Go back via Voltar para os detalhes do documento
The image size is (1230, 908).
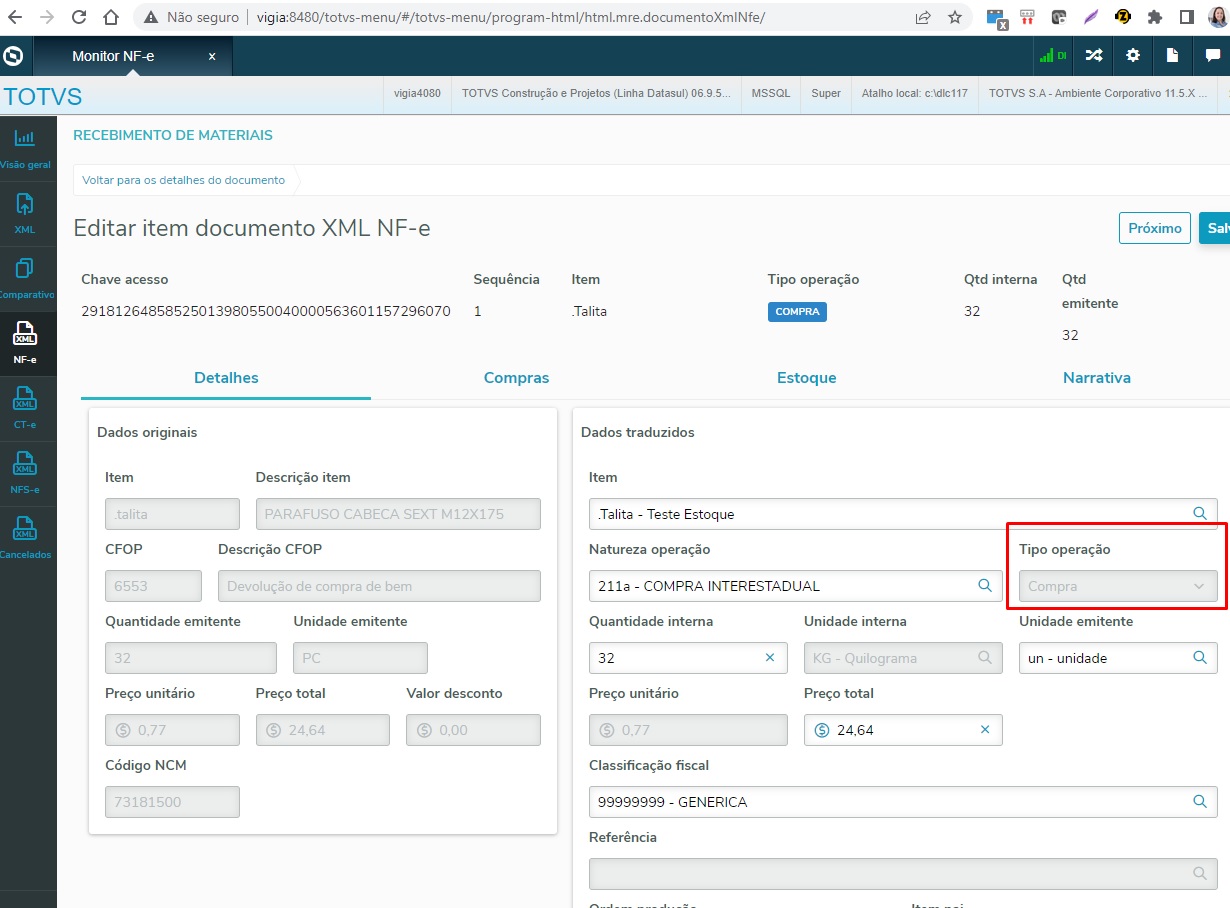184,180
